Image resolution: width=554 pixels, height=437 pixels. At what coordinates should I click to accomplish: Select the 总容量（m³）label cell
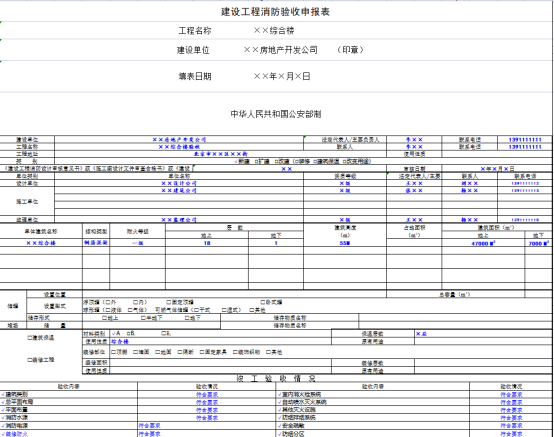455,294
